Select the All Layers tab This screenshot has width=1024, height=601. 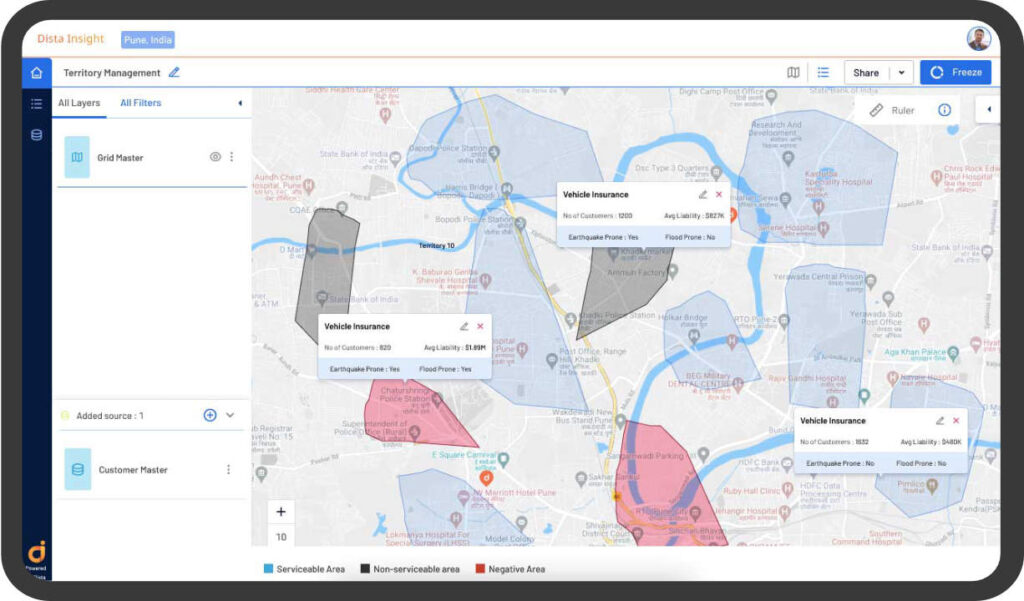tap(79, 103)
